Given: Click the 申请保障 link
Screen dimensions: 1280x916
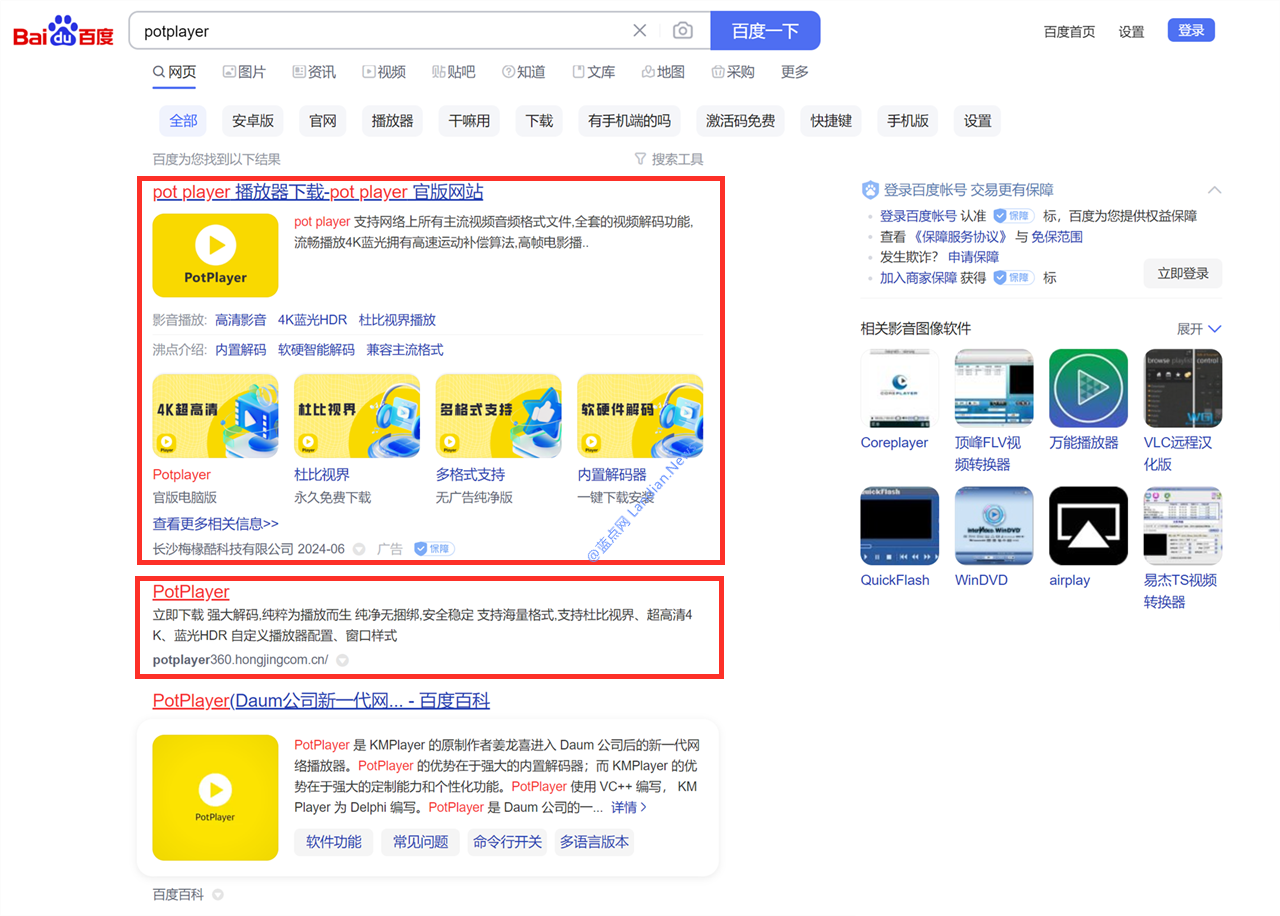Looking at the screenshot, I should (973, 257).
